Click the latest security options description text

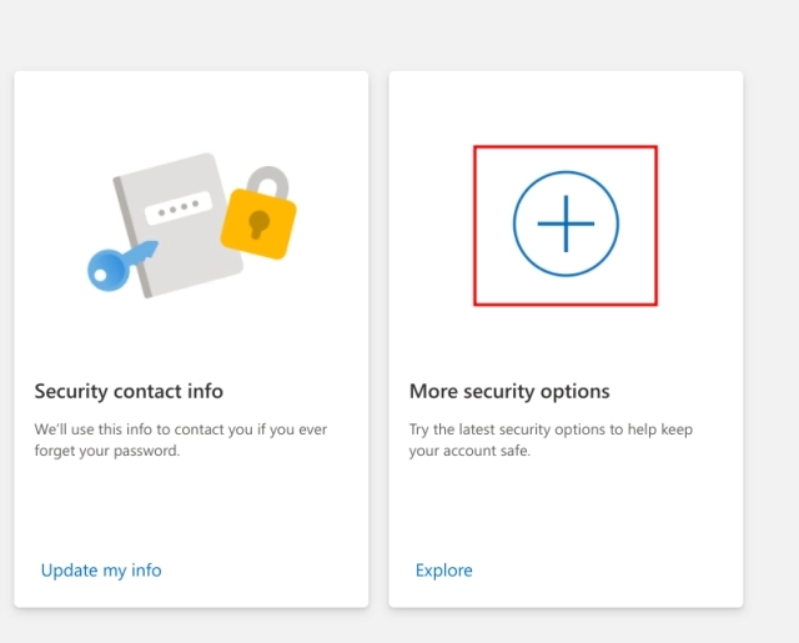(551, 440)
